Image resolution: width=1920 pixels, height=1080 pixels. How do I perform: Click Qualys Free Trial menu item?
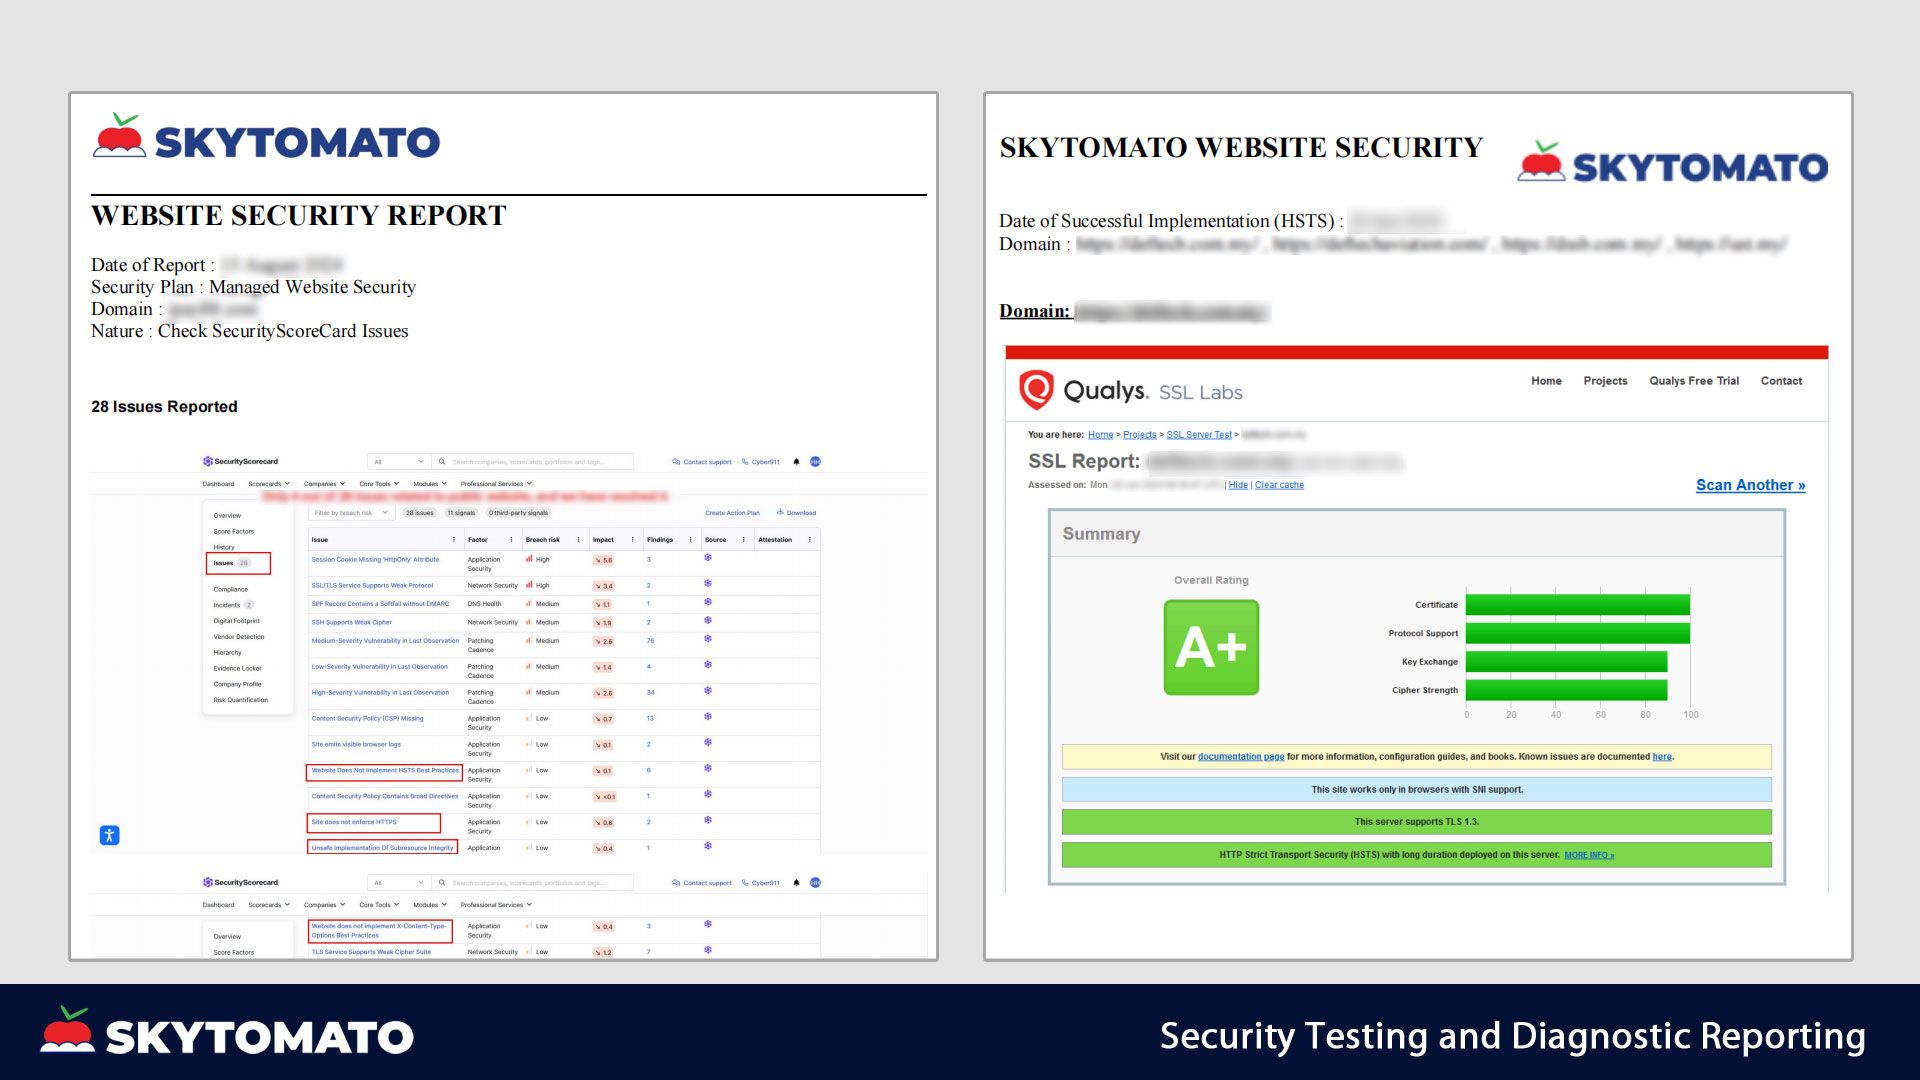pos(1694,381)
